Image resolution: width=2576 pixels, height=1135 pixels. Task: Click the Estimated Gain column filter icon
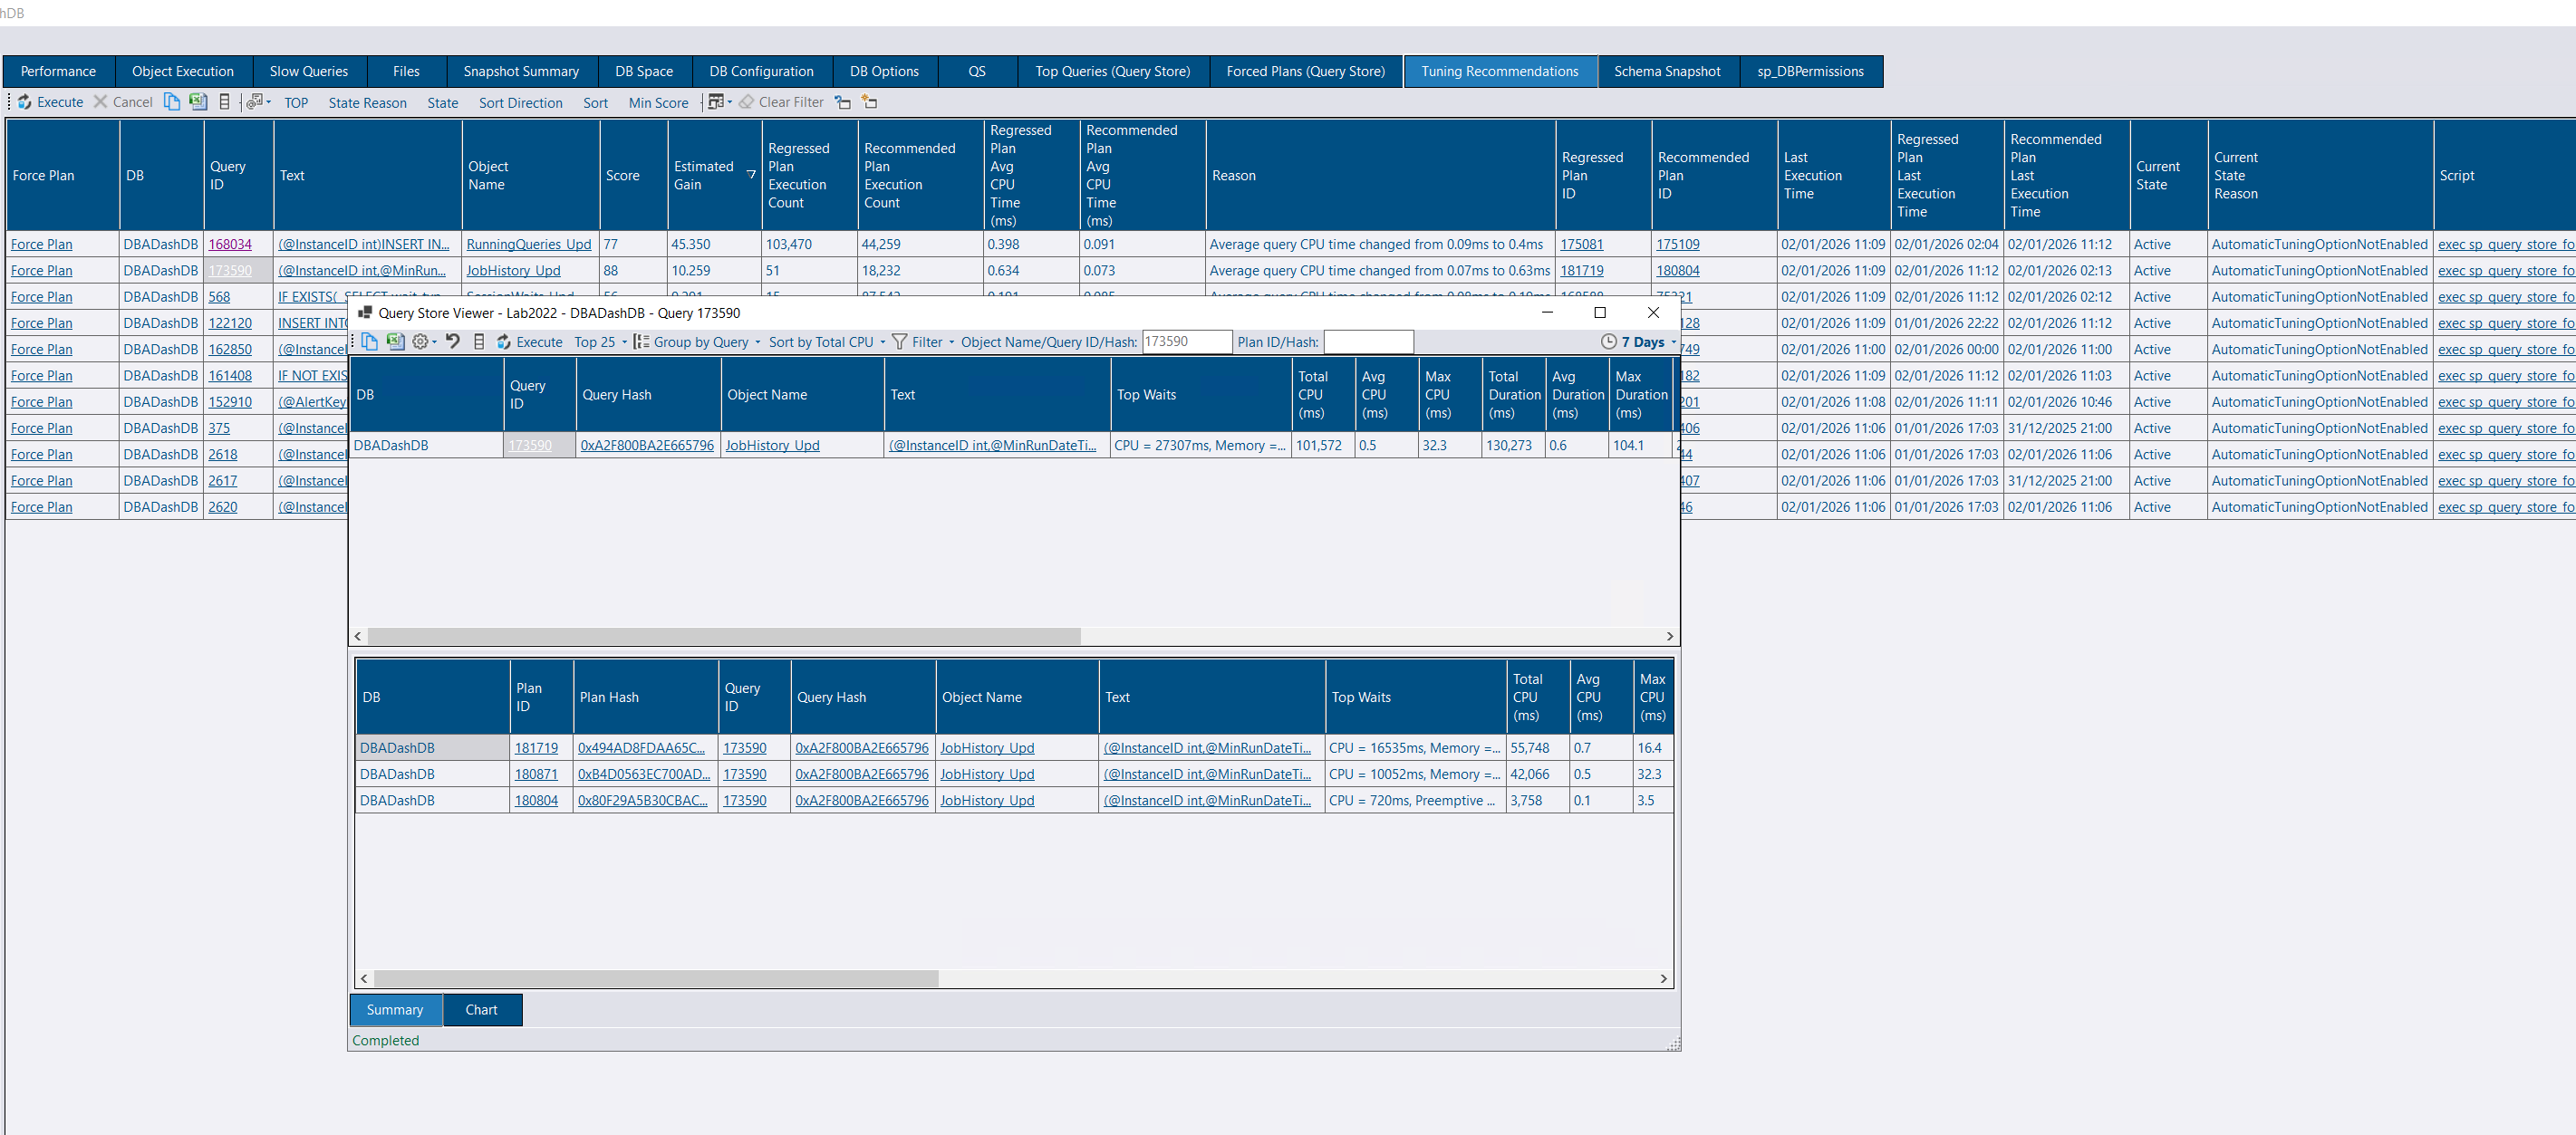751,174
